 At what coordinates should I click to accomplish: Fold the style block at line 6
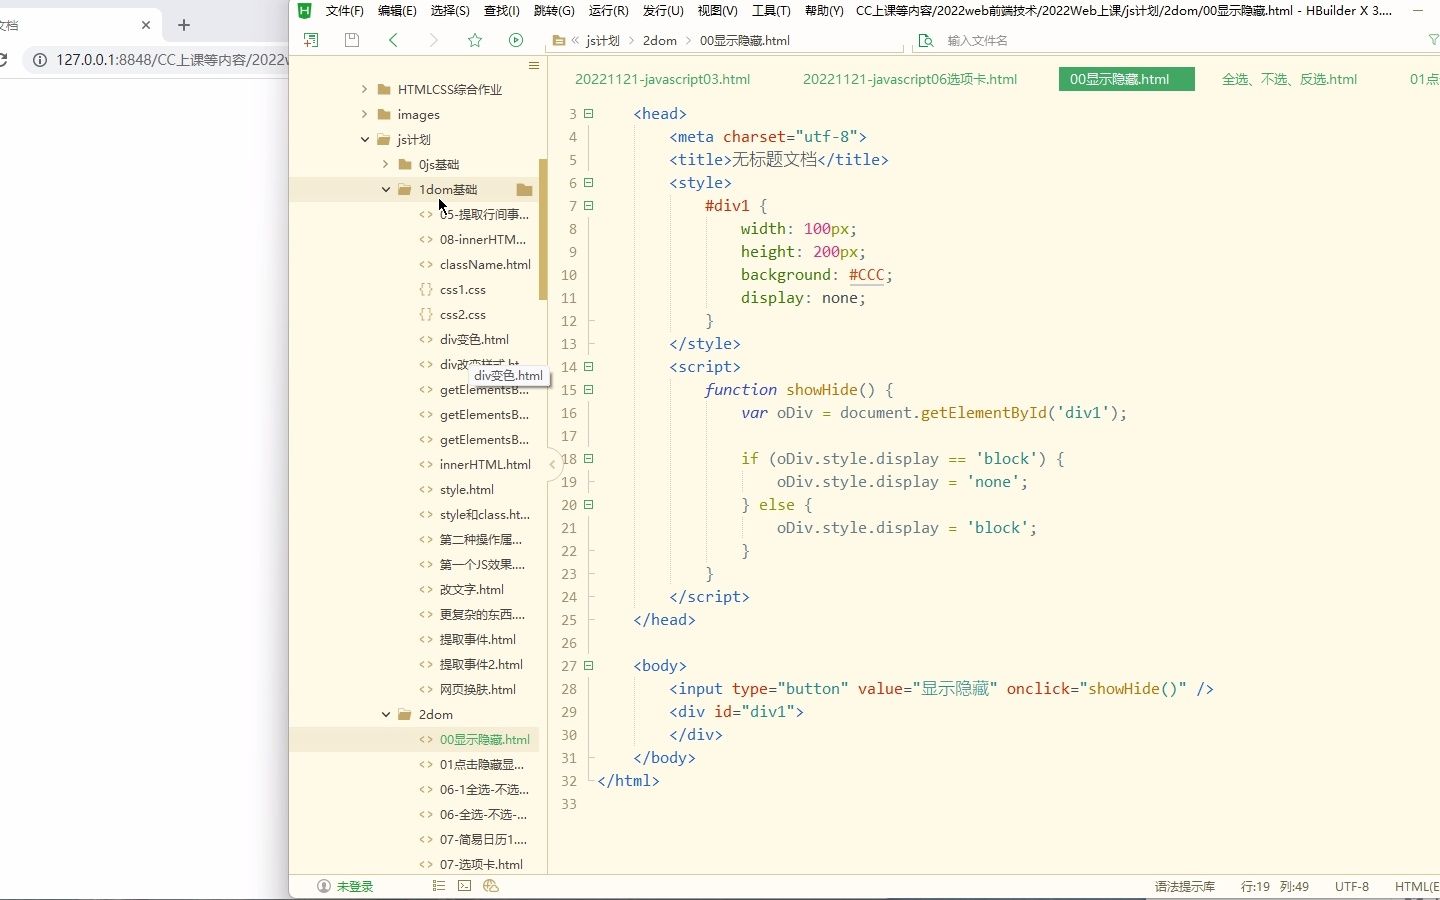click(x=589, y=183)
